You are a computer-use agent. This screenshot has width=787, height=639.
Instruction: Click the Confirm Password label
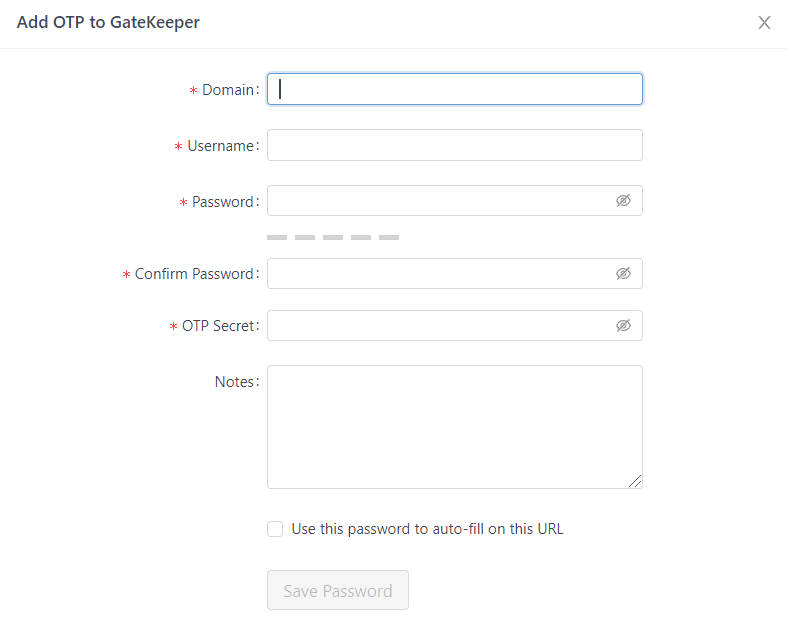point(195,274)
